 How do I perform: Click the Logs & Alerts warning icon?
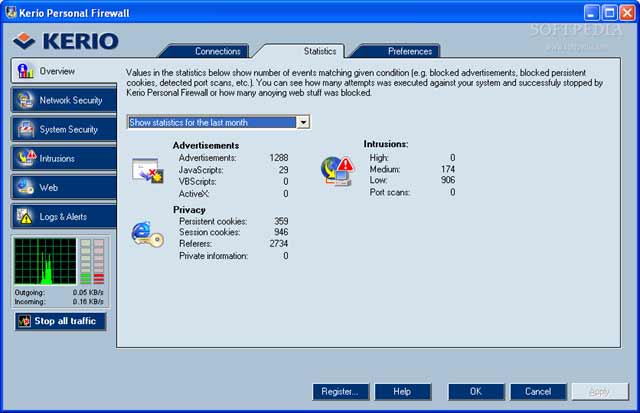pos(24,217)
